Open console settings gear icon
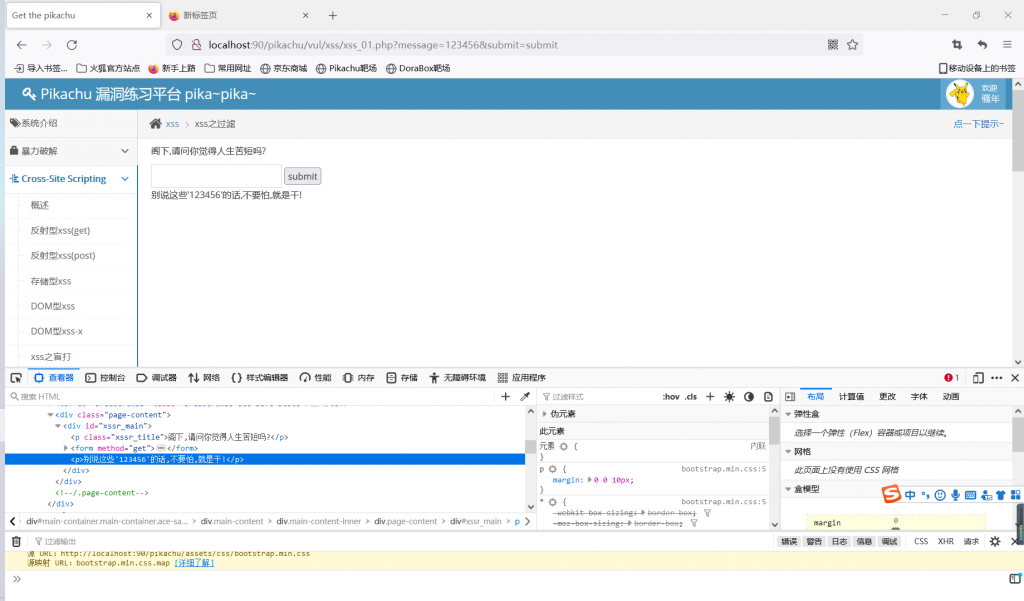The image size is (1024, 601). pos(994,541)
